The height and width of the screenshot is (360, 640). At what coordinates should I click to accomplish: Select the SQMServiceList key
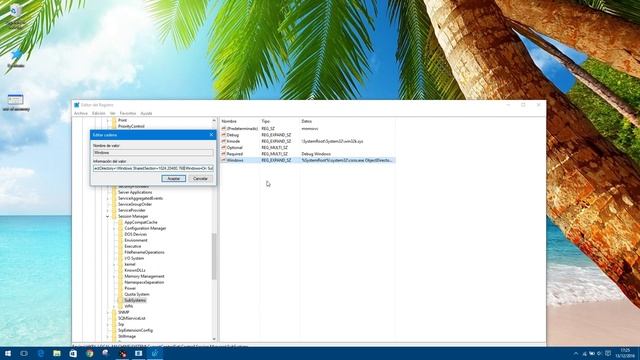pyautogui.click(x=131, y=318)
